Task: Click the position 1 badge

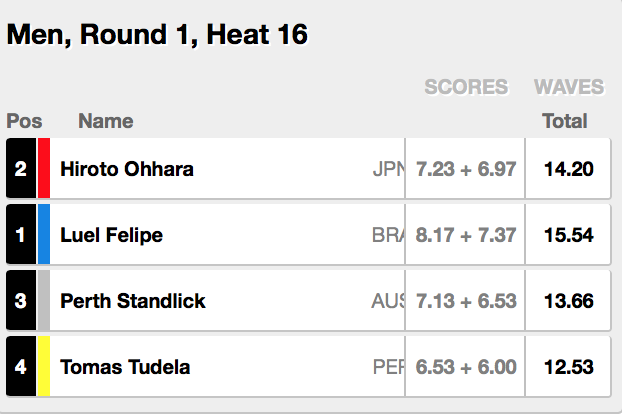Action: click(x=21, y=235)
